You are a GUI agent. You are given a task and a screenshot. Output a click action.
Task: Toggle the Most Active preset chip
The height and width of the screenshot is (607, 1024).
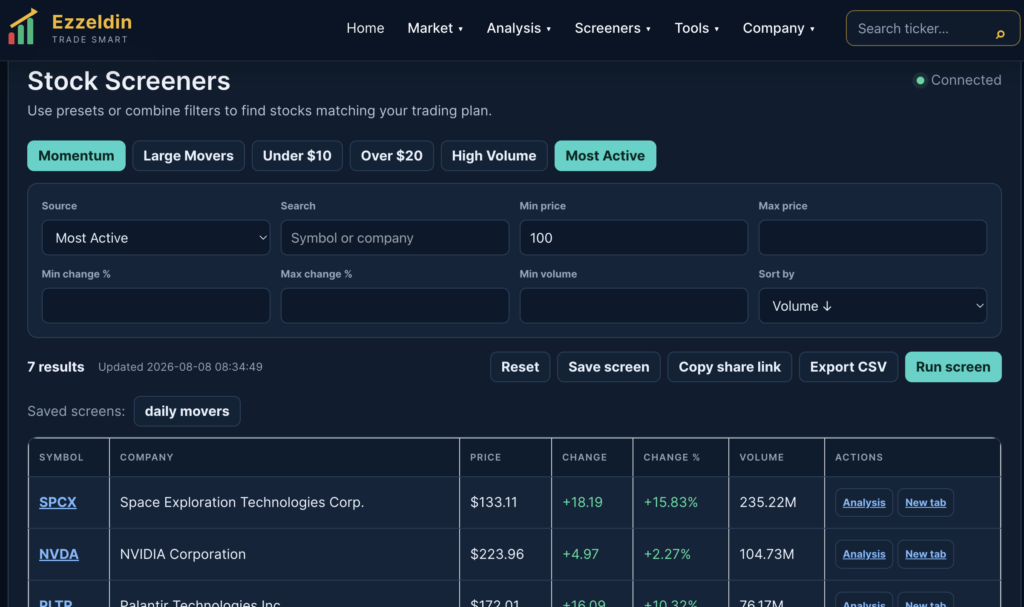coord(605,156)
